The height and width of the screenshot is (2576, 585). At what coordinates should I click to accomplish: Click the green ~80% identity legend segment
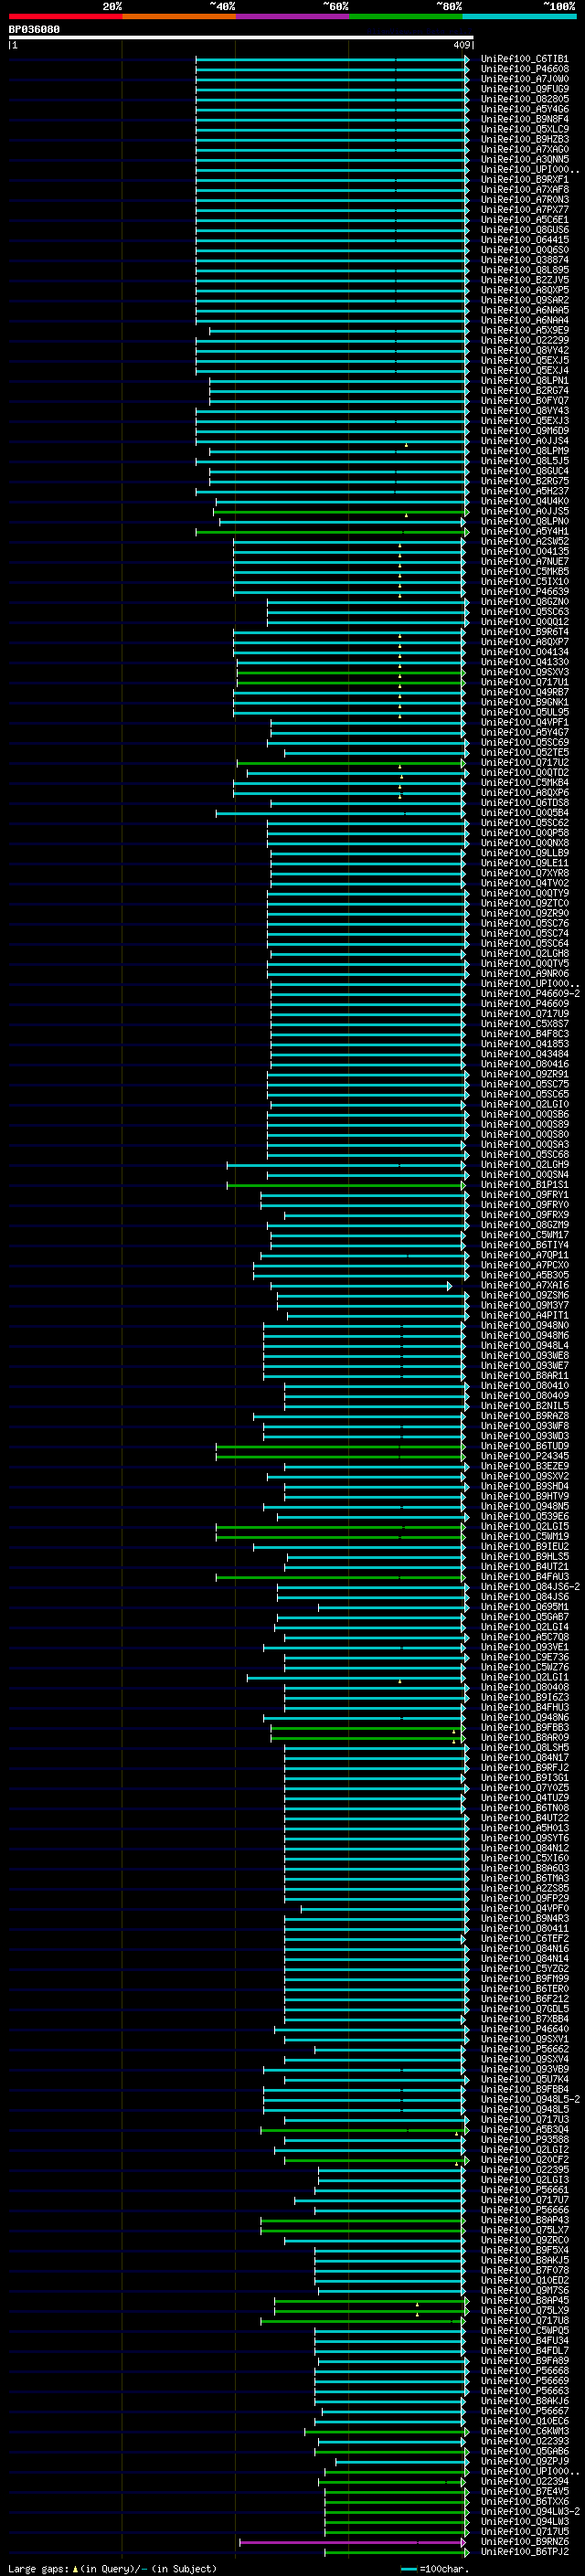tap(406, 17)
